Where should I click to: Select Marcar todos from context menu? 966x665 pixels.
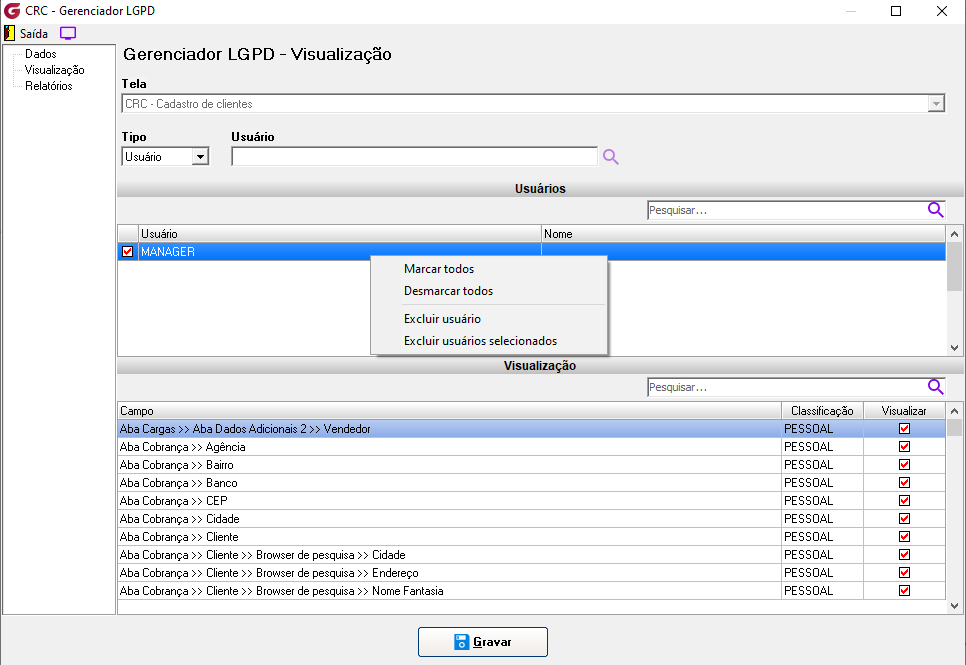[x=439, y=269]
